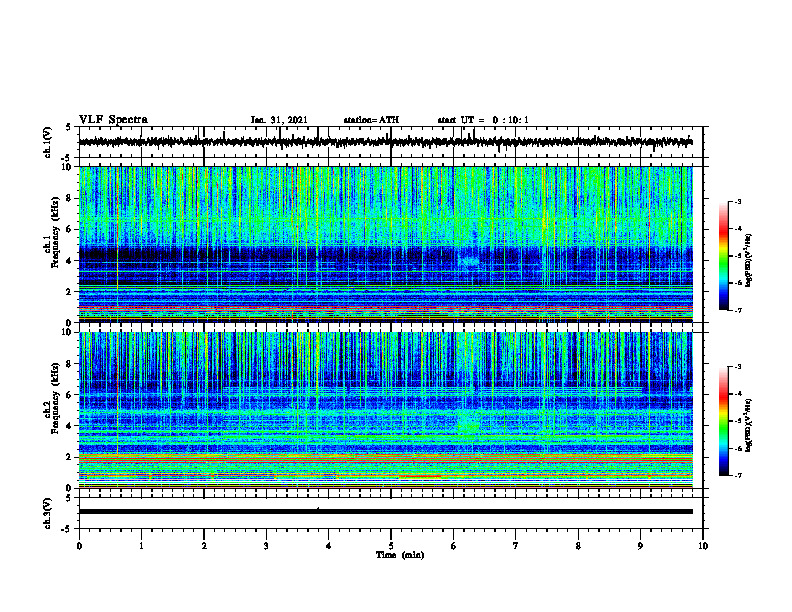Click time-axis tick label '2'
Screen dimensions: 792x612
click(204, 546)
